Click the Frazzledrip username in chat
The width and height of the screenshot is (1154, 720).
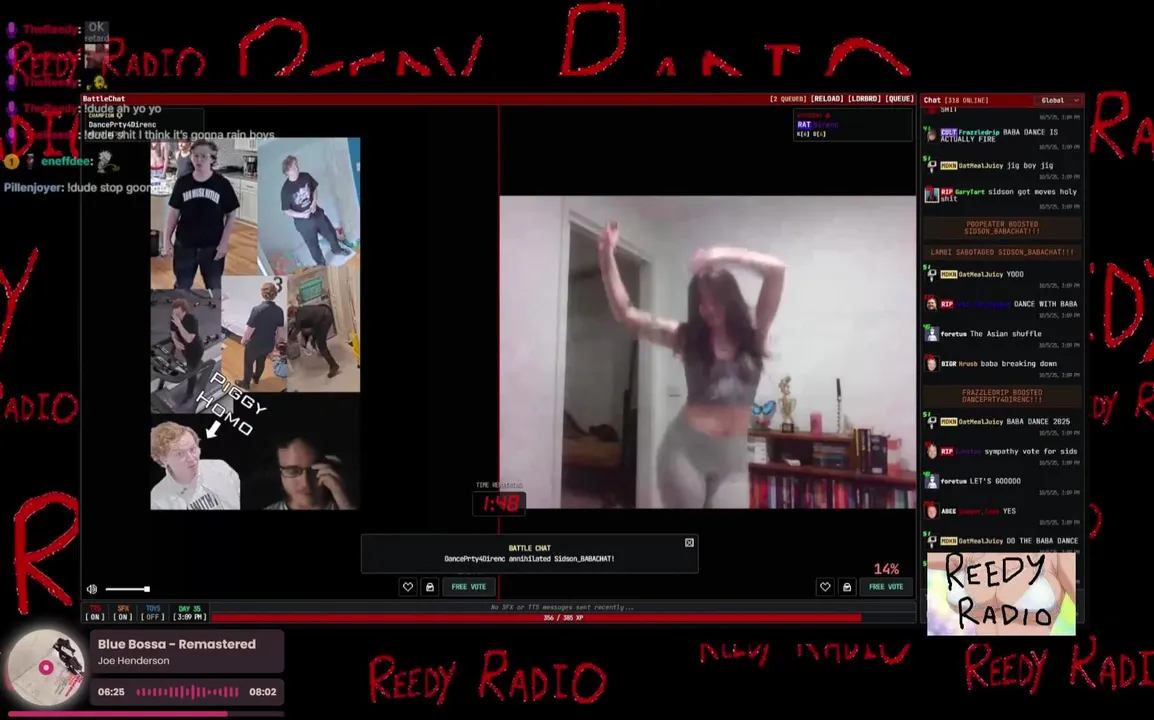click(x=979, y=133)
